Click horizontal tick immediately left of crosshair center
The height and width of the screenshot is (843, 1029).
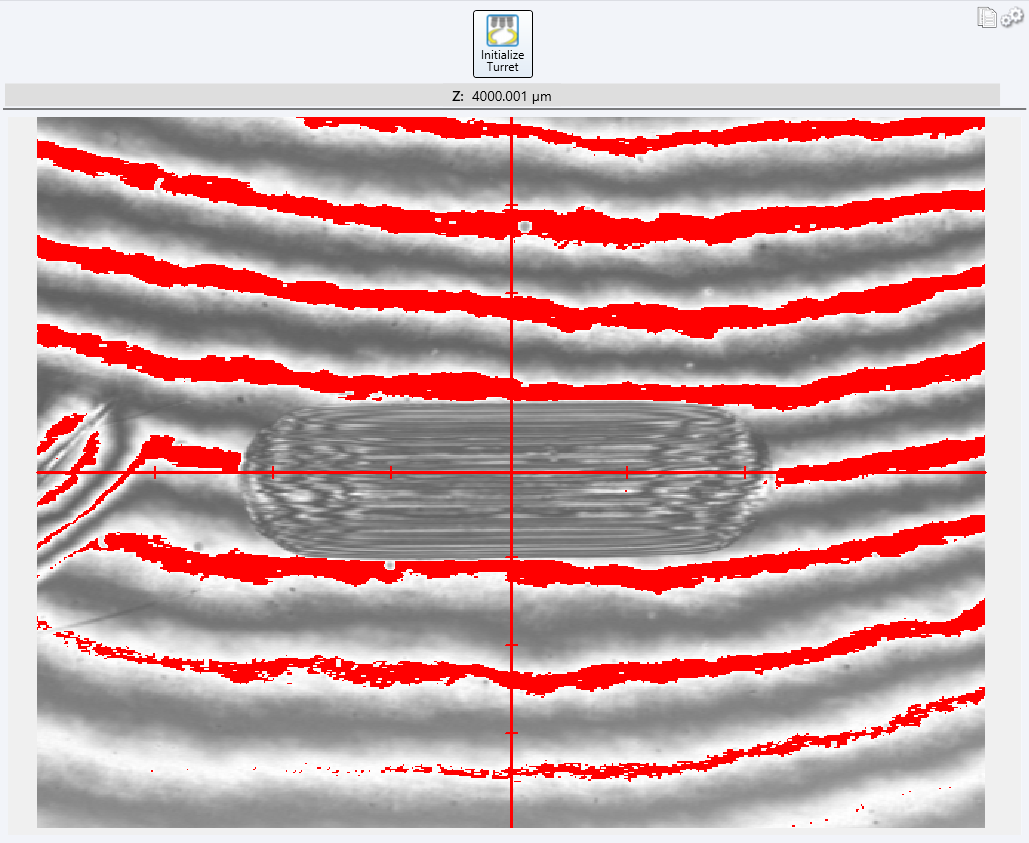pos(390,472)
